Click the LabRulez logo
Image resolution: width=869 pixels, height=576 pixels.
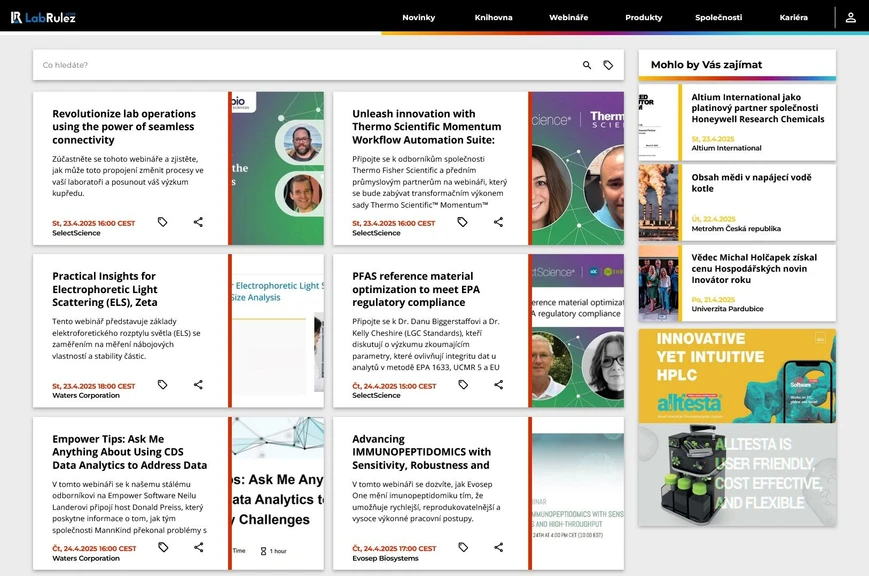tap(44, 16)
